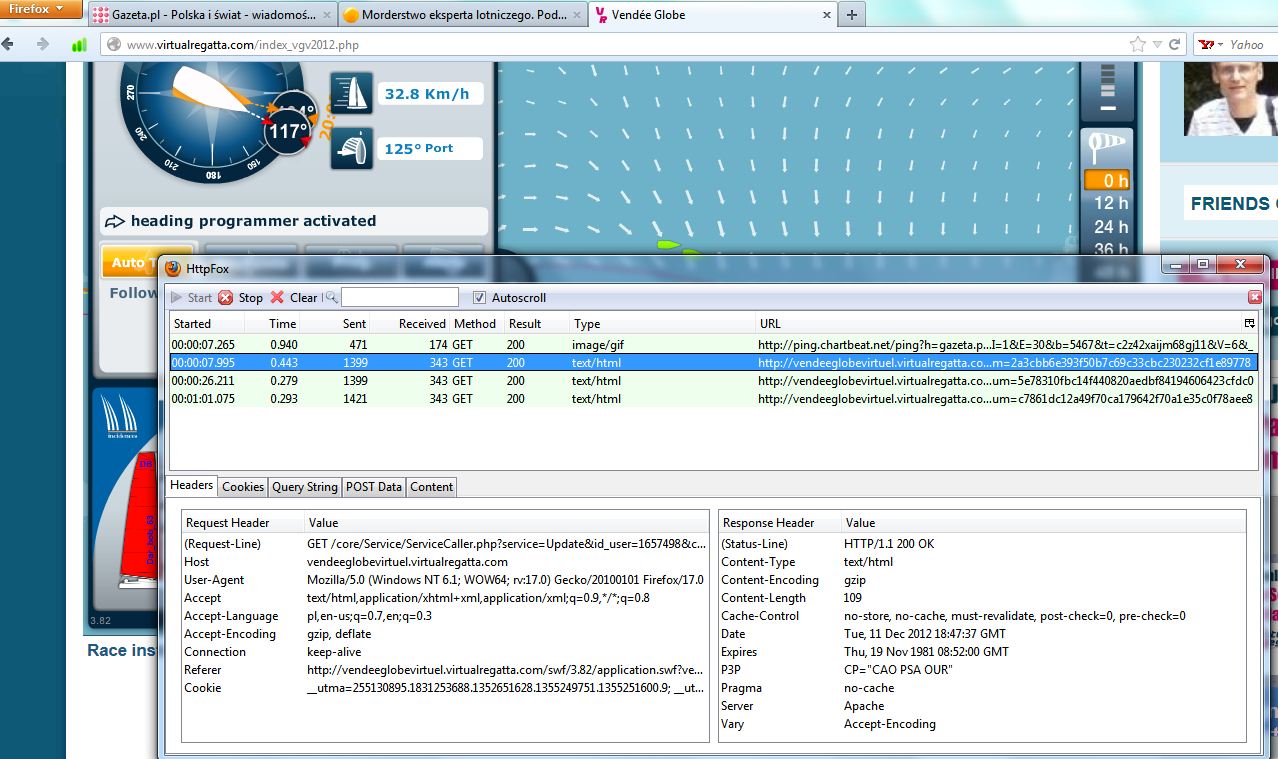Viewport: 1278px width, 759px height.
Task: Select the 24 h wind forecast option
Action: click(1110, 227)
